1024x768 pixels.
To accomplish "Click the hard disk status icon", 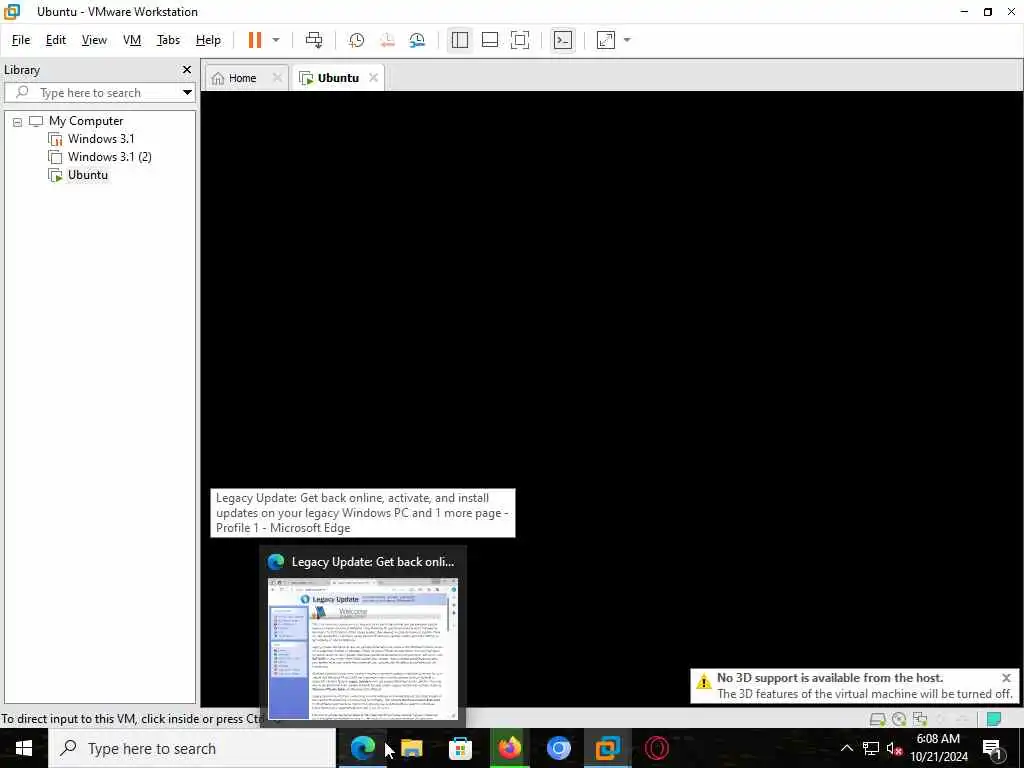I will [878, 719].
